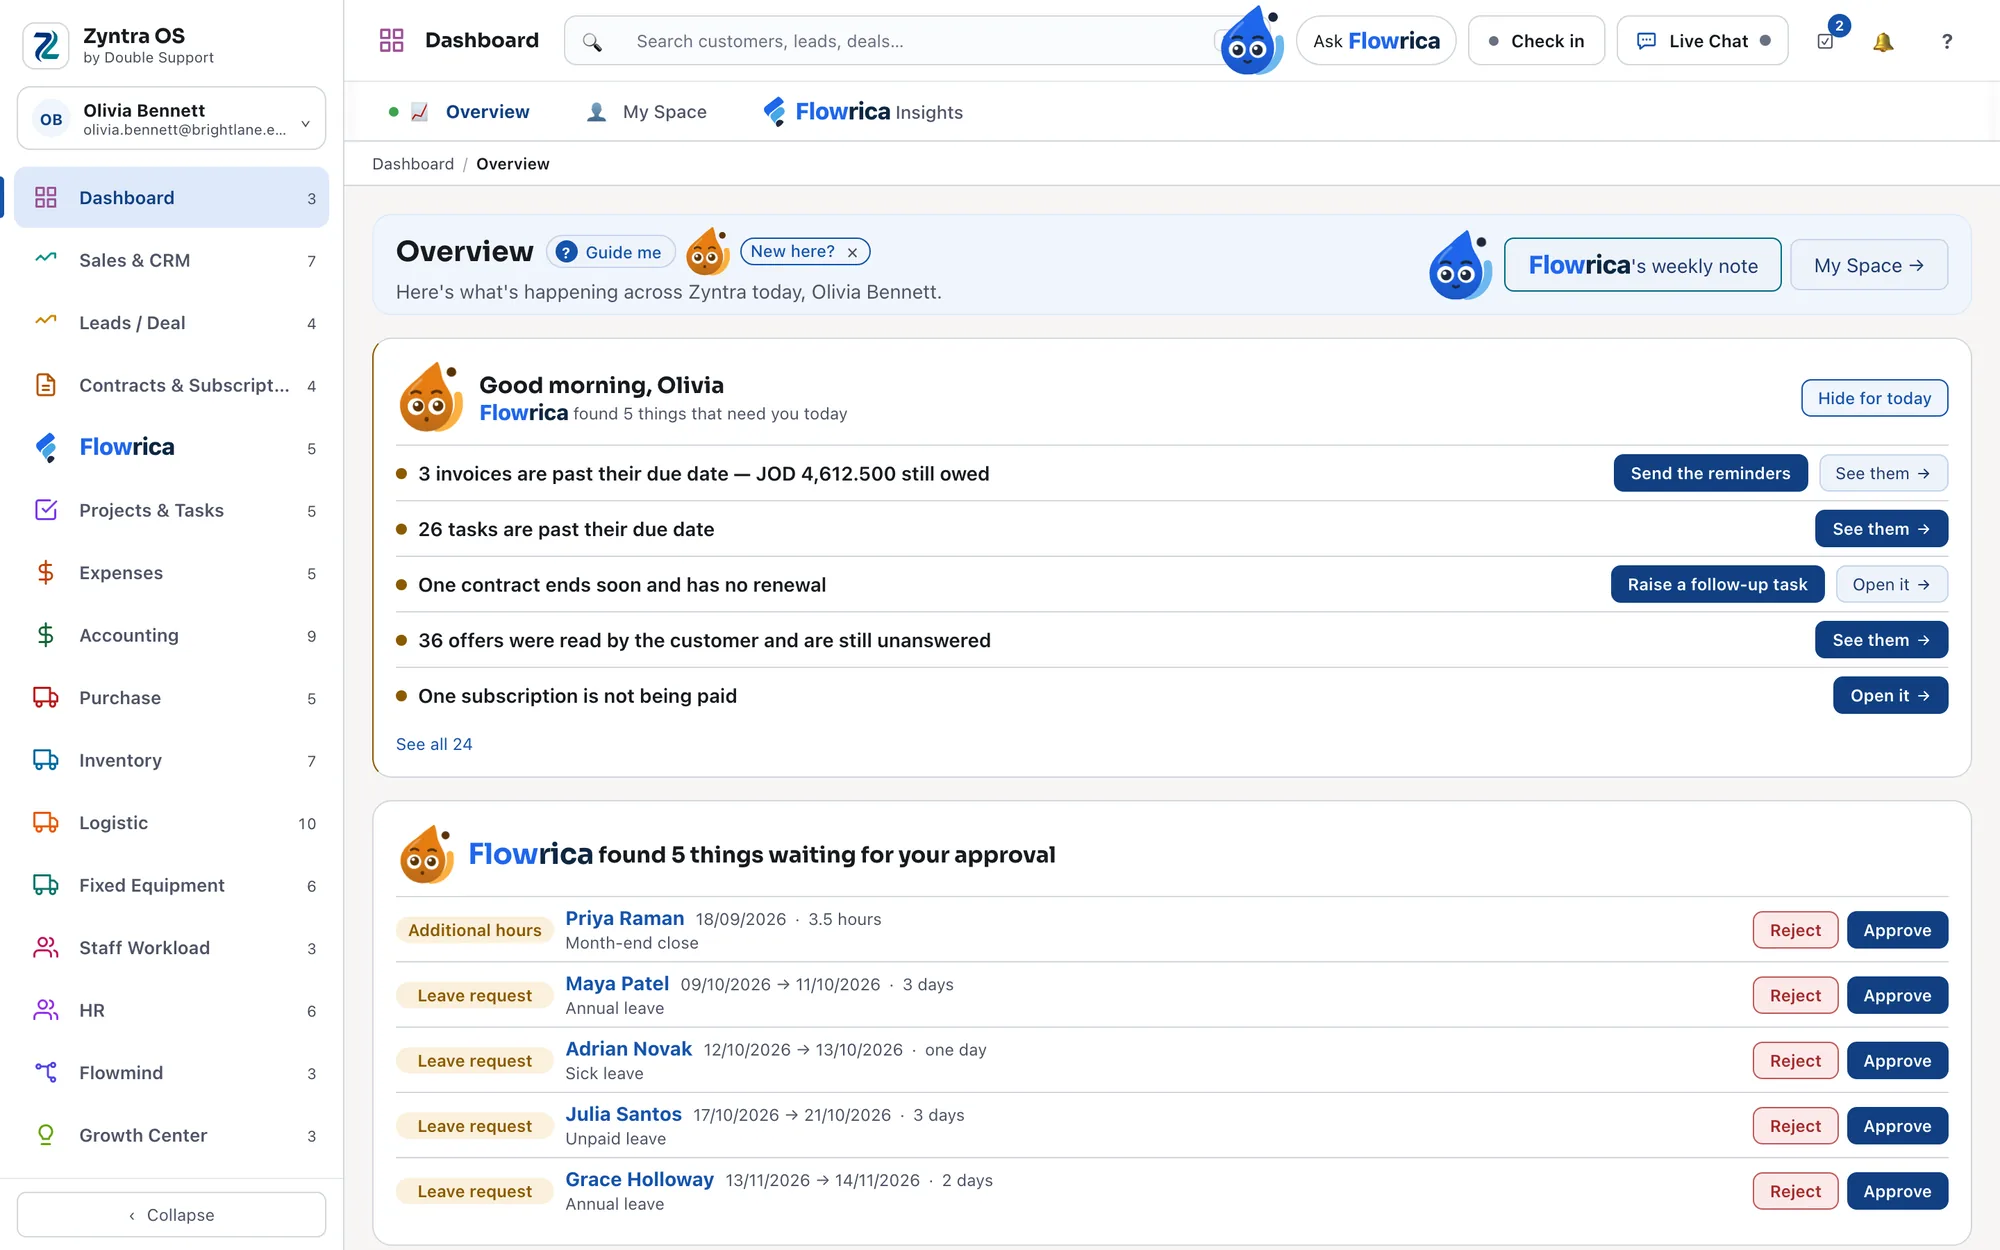Open the Accounting module
The height and width of the screenshot is (1250, 2000).
coord(172,635)
